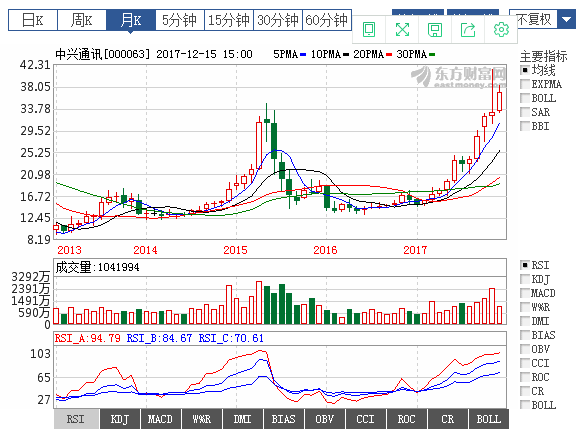Viewport: 582px width, 437px height.
Task: Click the RSI_A:94.79 value label
Action: [88, 338]
